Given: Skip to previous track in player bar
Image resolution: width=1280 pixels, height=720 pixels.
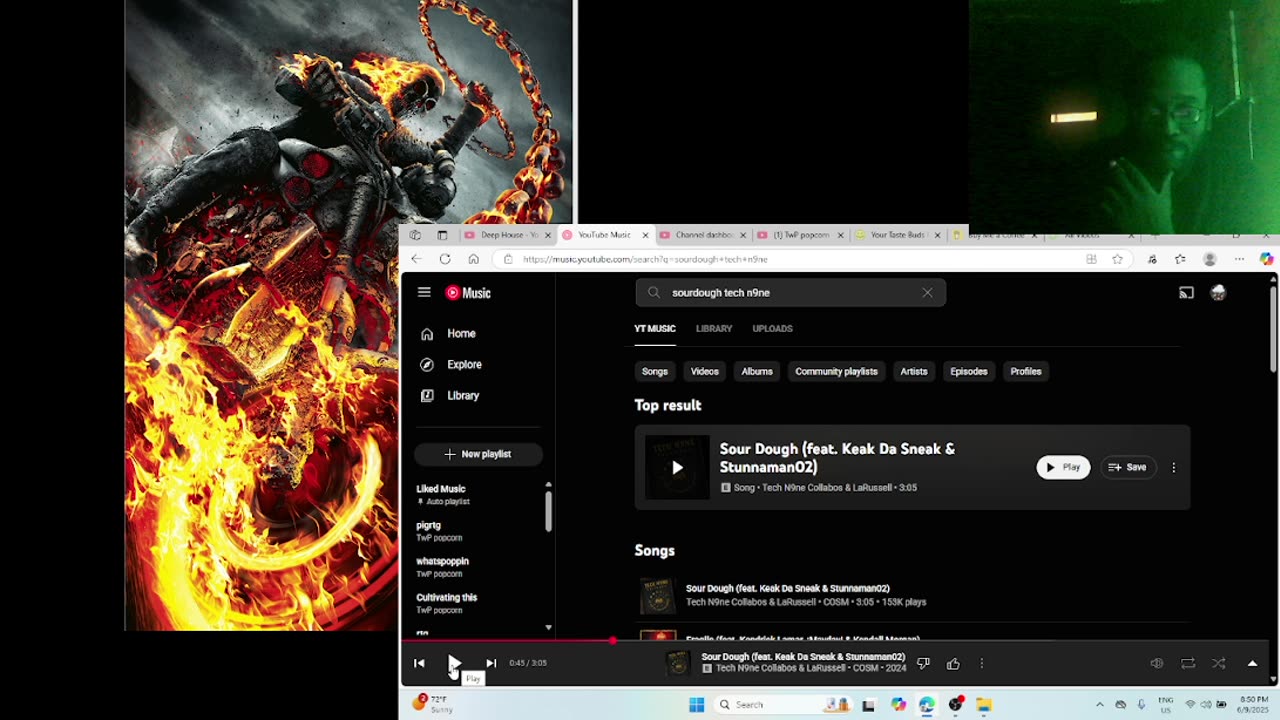Looking at the screenshot, I should (419, 663).
